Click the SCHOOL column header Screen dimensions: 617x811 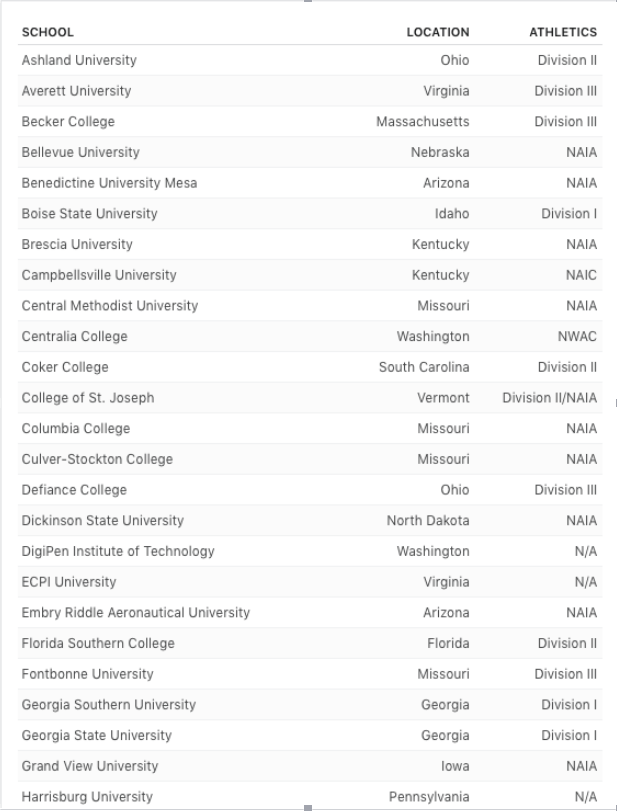48,32
